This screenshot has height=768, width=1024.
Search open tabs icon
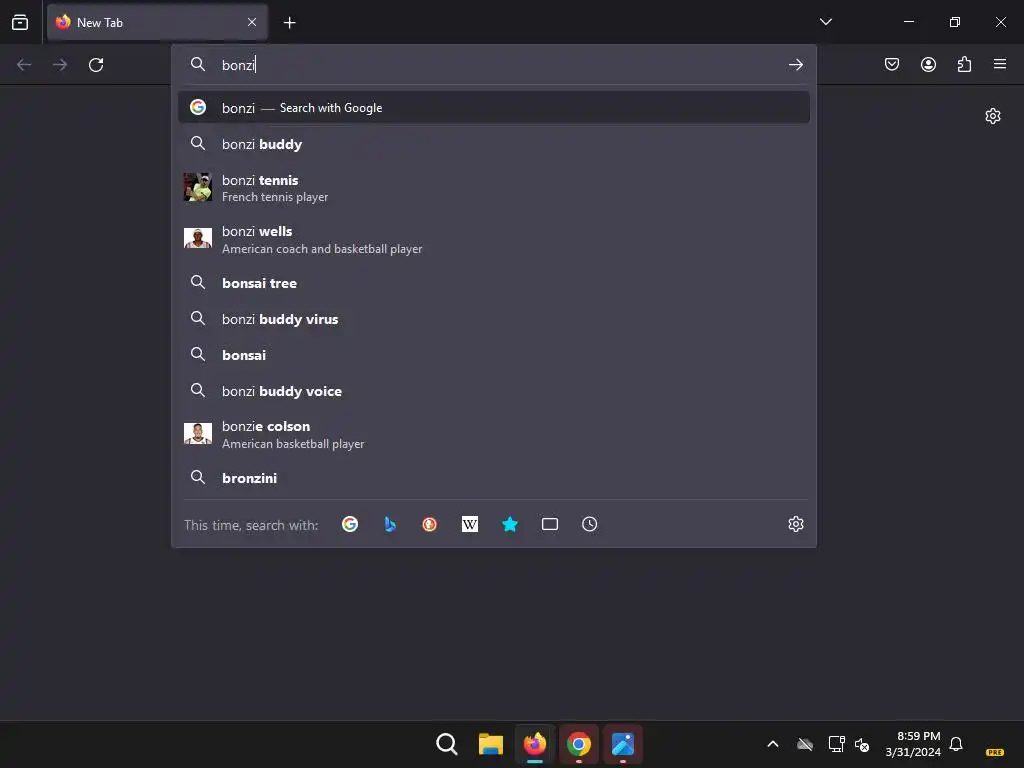tap(550, 524)
